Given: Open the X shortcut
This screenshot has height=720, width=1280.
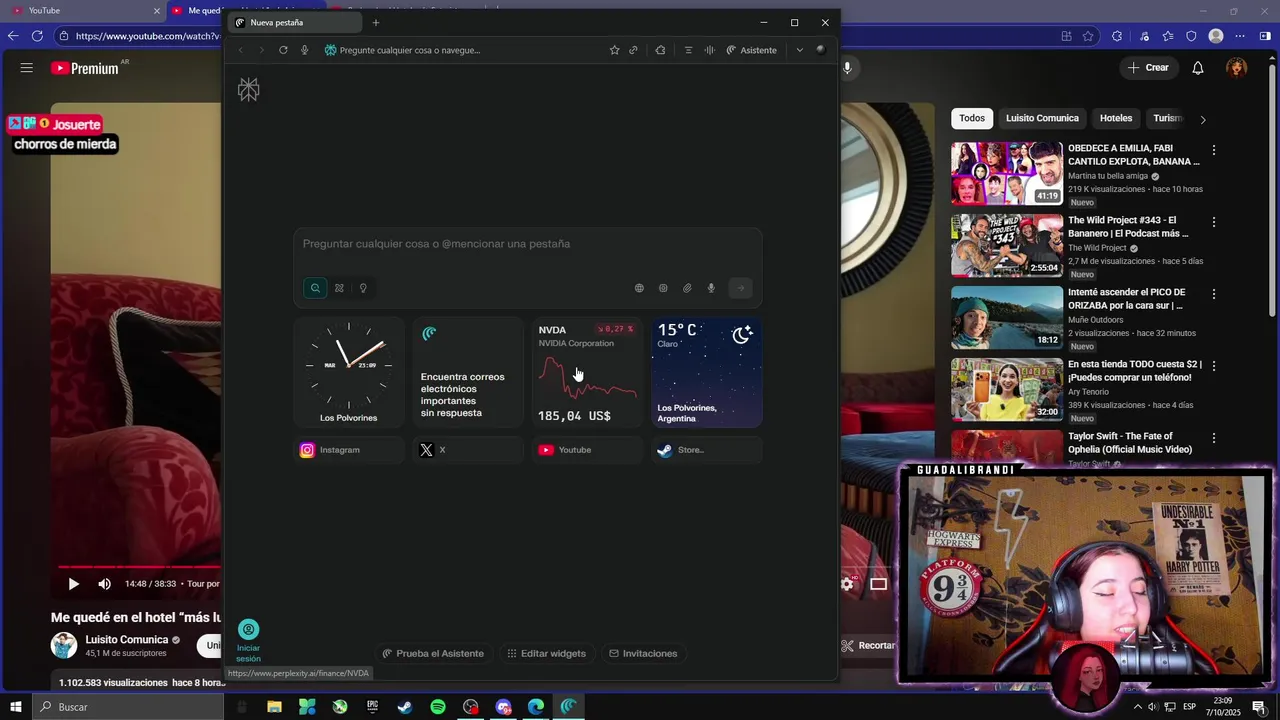Looking at the screenshot, I should 468,450.
